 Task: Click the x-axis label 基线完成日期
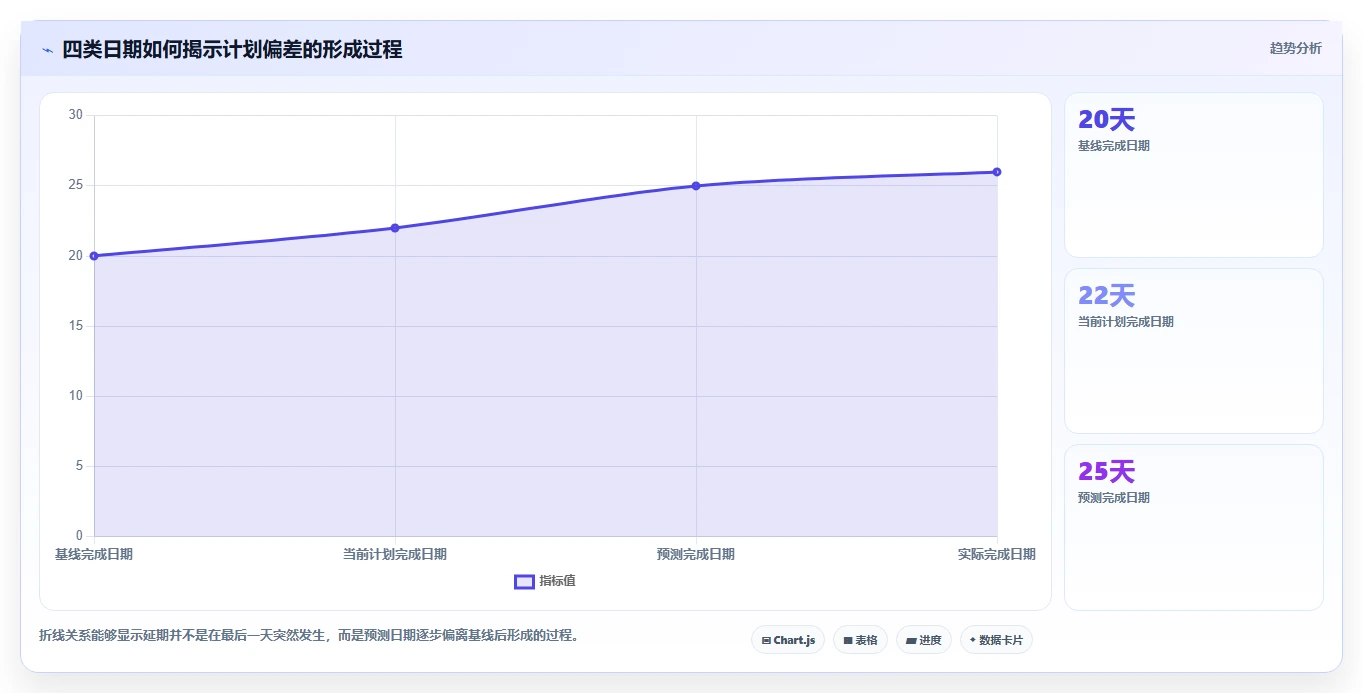tap(94, 554)
